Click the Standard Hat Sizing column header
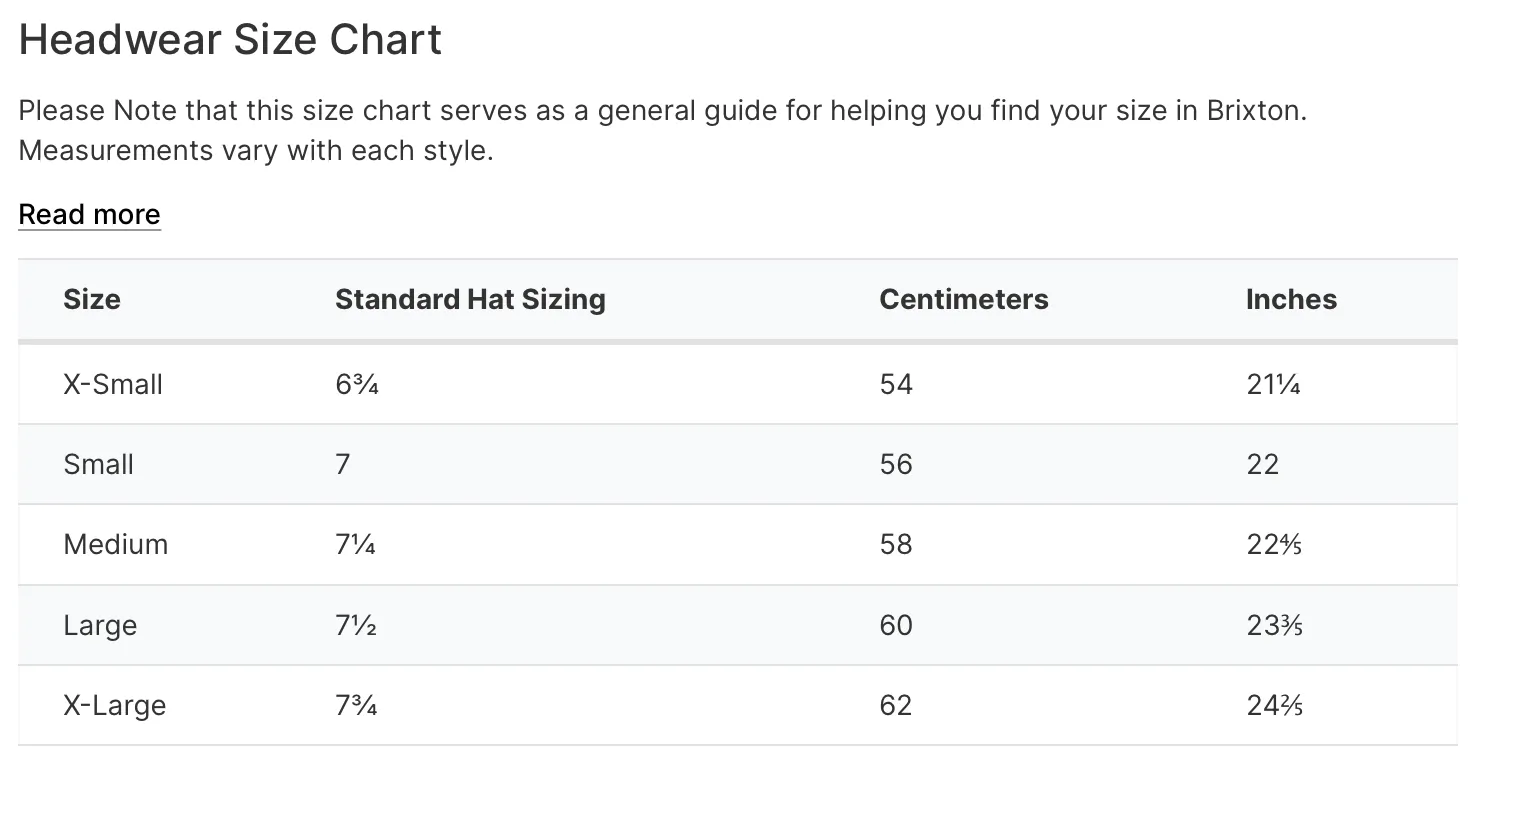 click(470, 299)
